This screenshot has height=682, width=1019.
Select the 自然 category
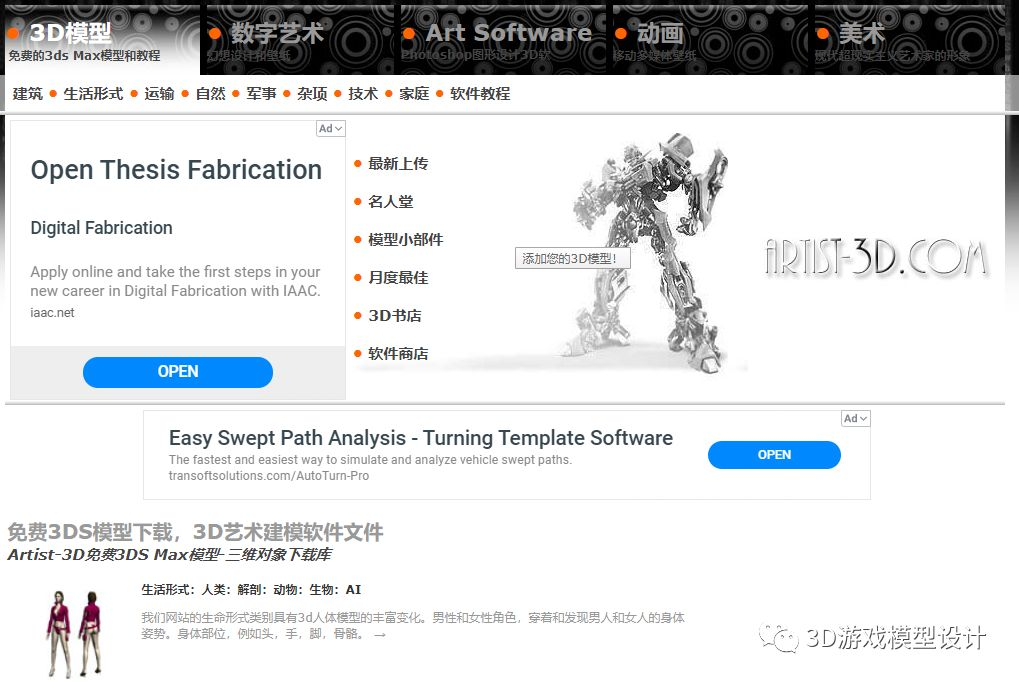click(x=211, y=94)
